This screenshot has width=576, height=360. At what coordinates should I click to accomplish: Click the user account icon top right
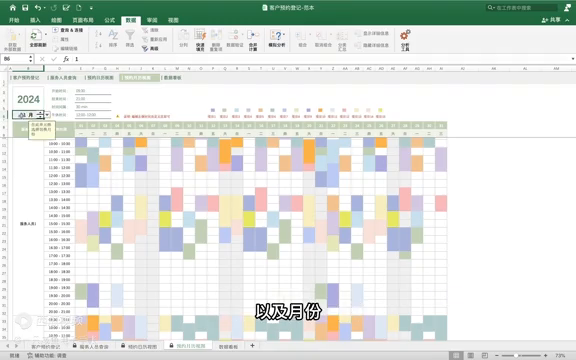tap(567, 7)
